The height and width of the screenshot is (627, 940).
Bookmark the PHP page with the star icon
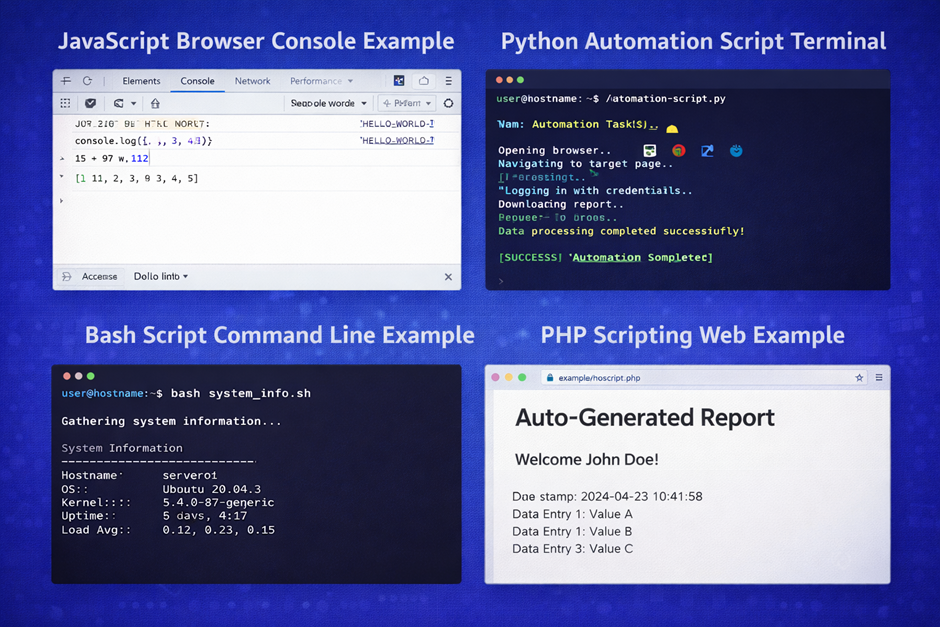[859, 378]
